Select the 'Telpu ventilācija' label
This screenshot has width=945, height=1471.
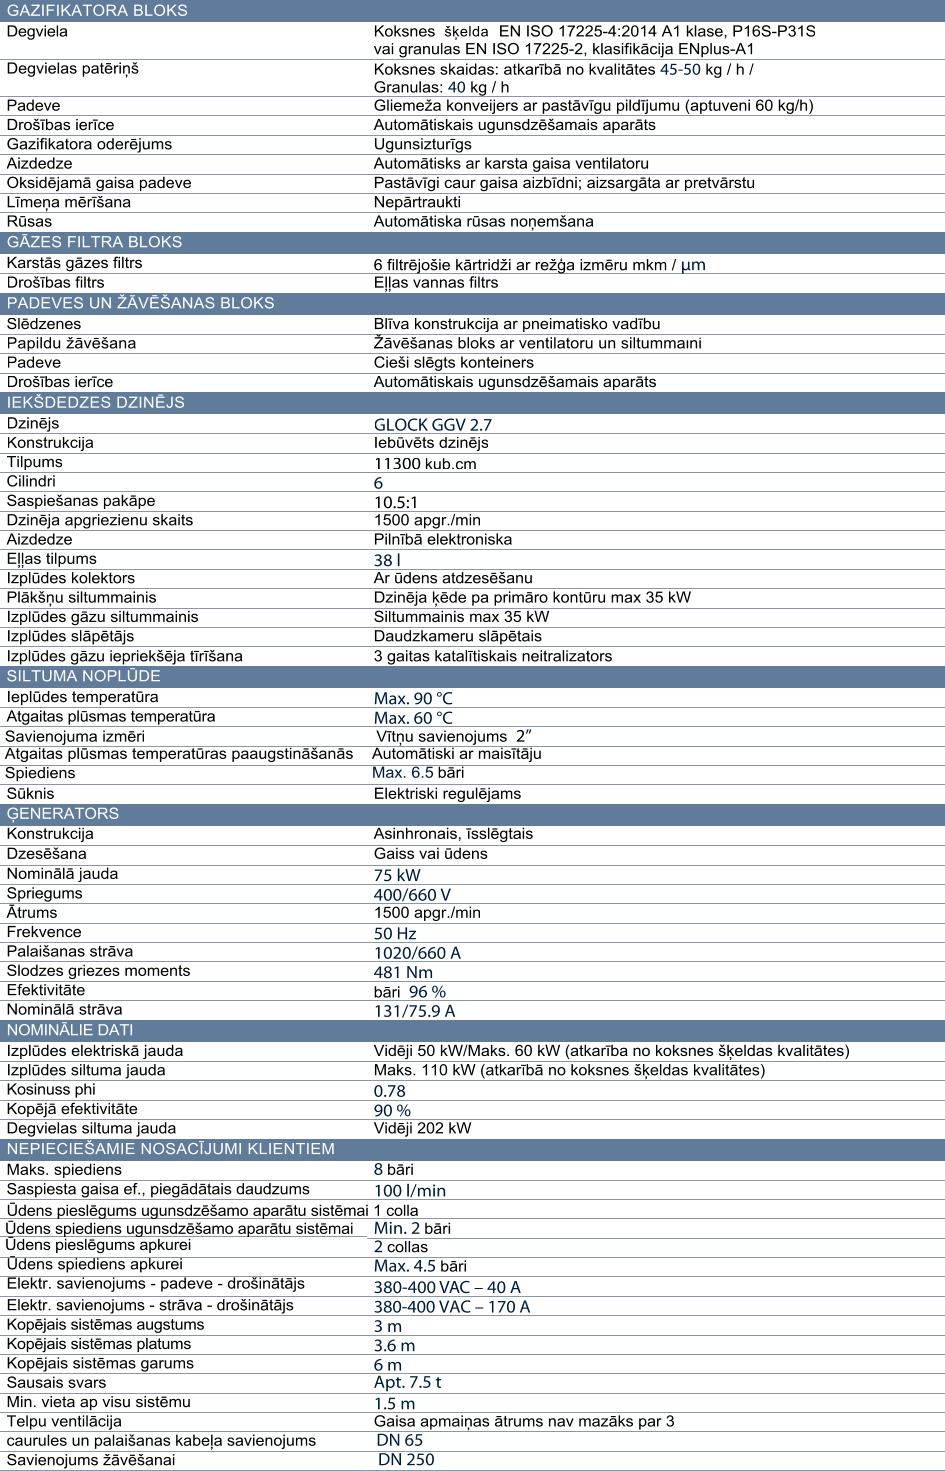tap(64, 1421)
